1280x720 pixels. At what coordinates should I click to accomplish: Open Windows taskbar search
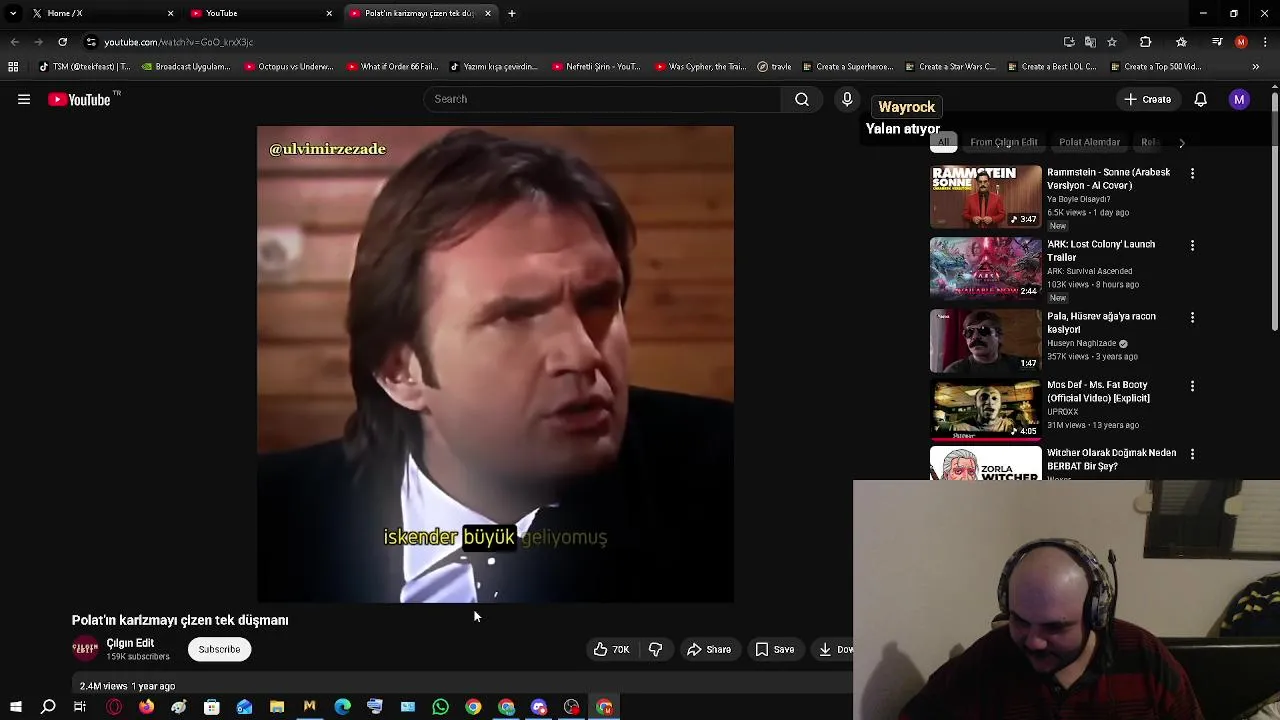click(x=48, y=707)
